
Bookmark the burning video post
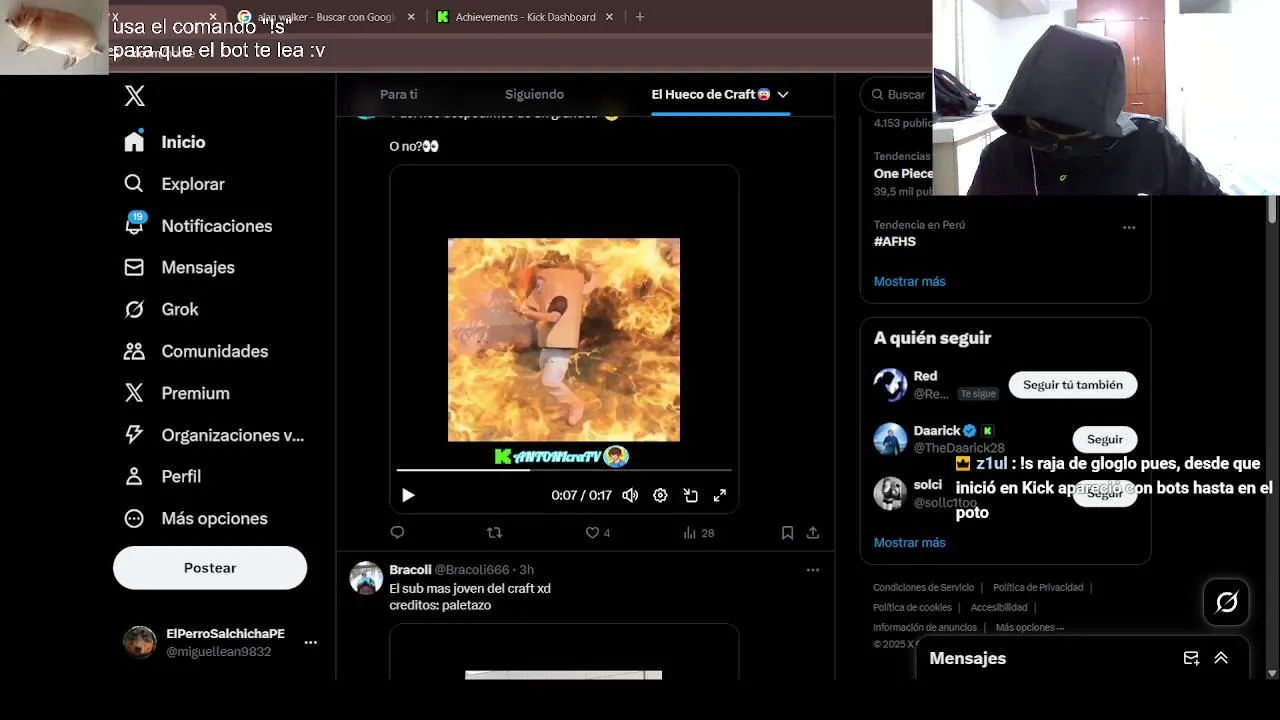(787, 533)
